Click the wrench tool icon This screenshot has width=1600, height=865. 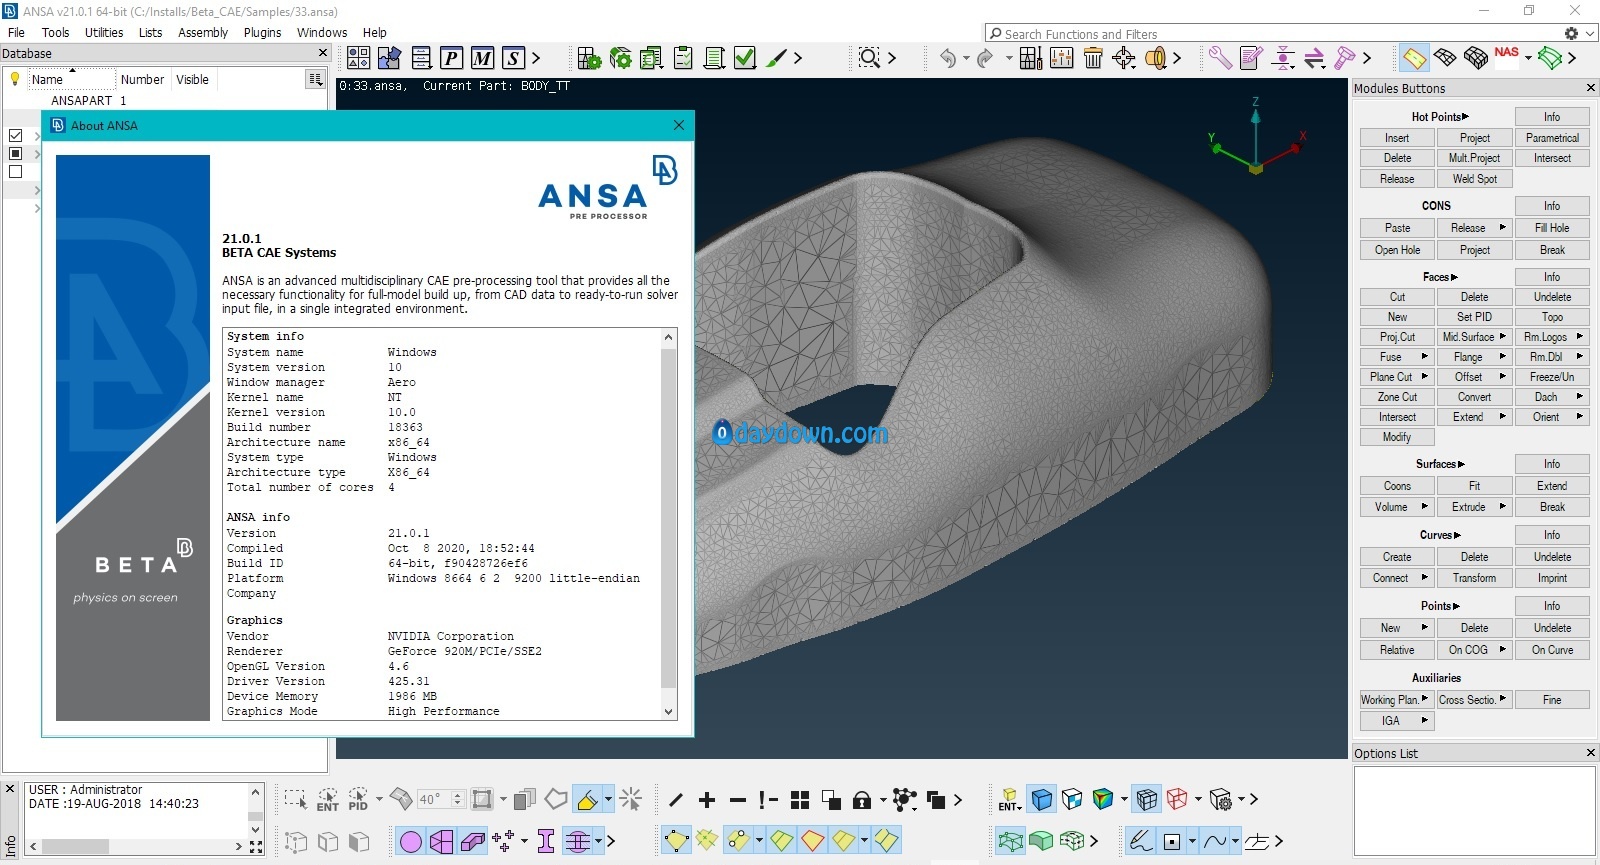click(x=1219, y=58)
